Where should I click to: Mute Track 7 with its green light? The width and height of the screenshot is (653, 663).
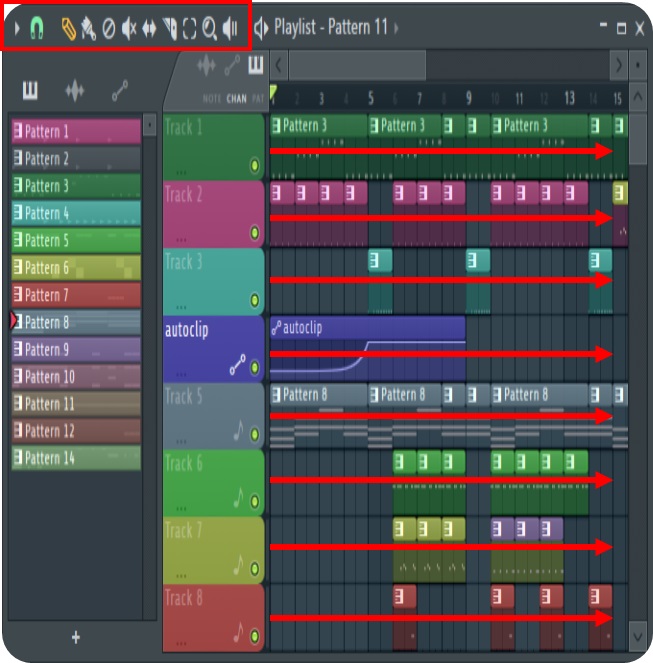[x=255, y=569]
